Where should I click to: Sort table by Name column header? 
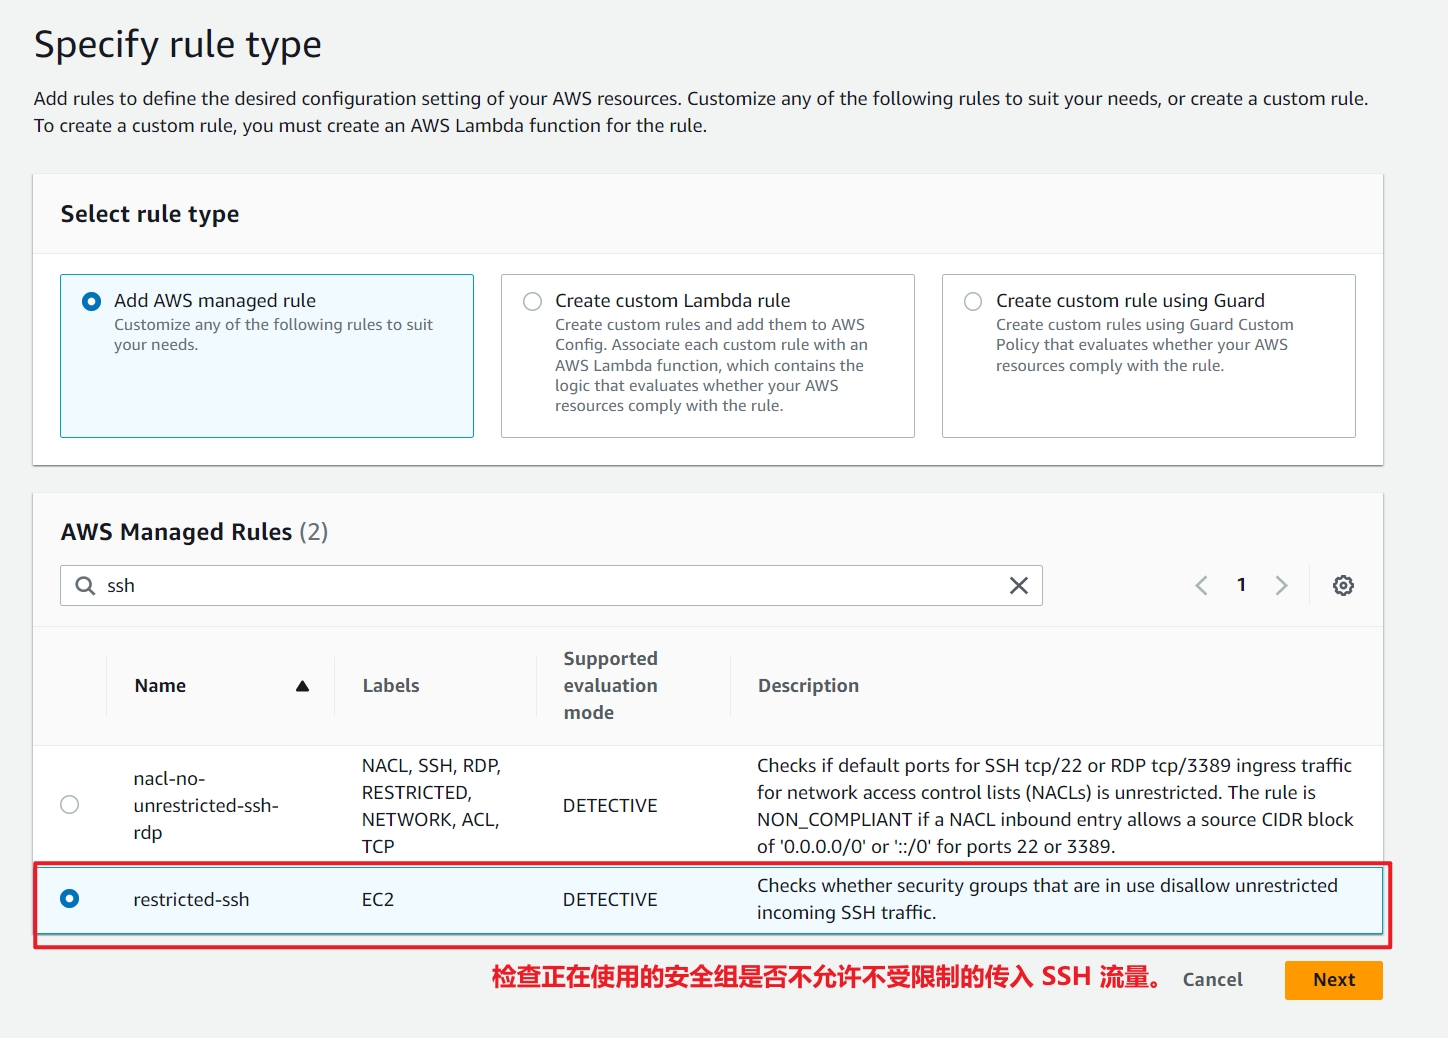pyautogui.click(x=161, y=686)
